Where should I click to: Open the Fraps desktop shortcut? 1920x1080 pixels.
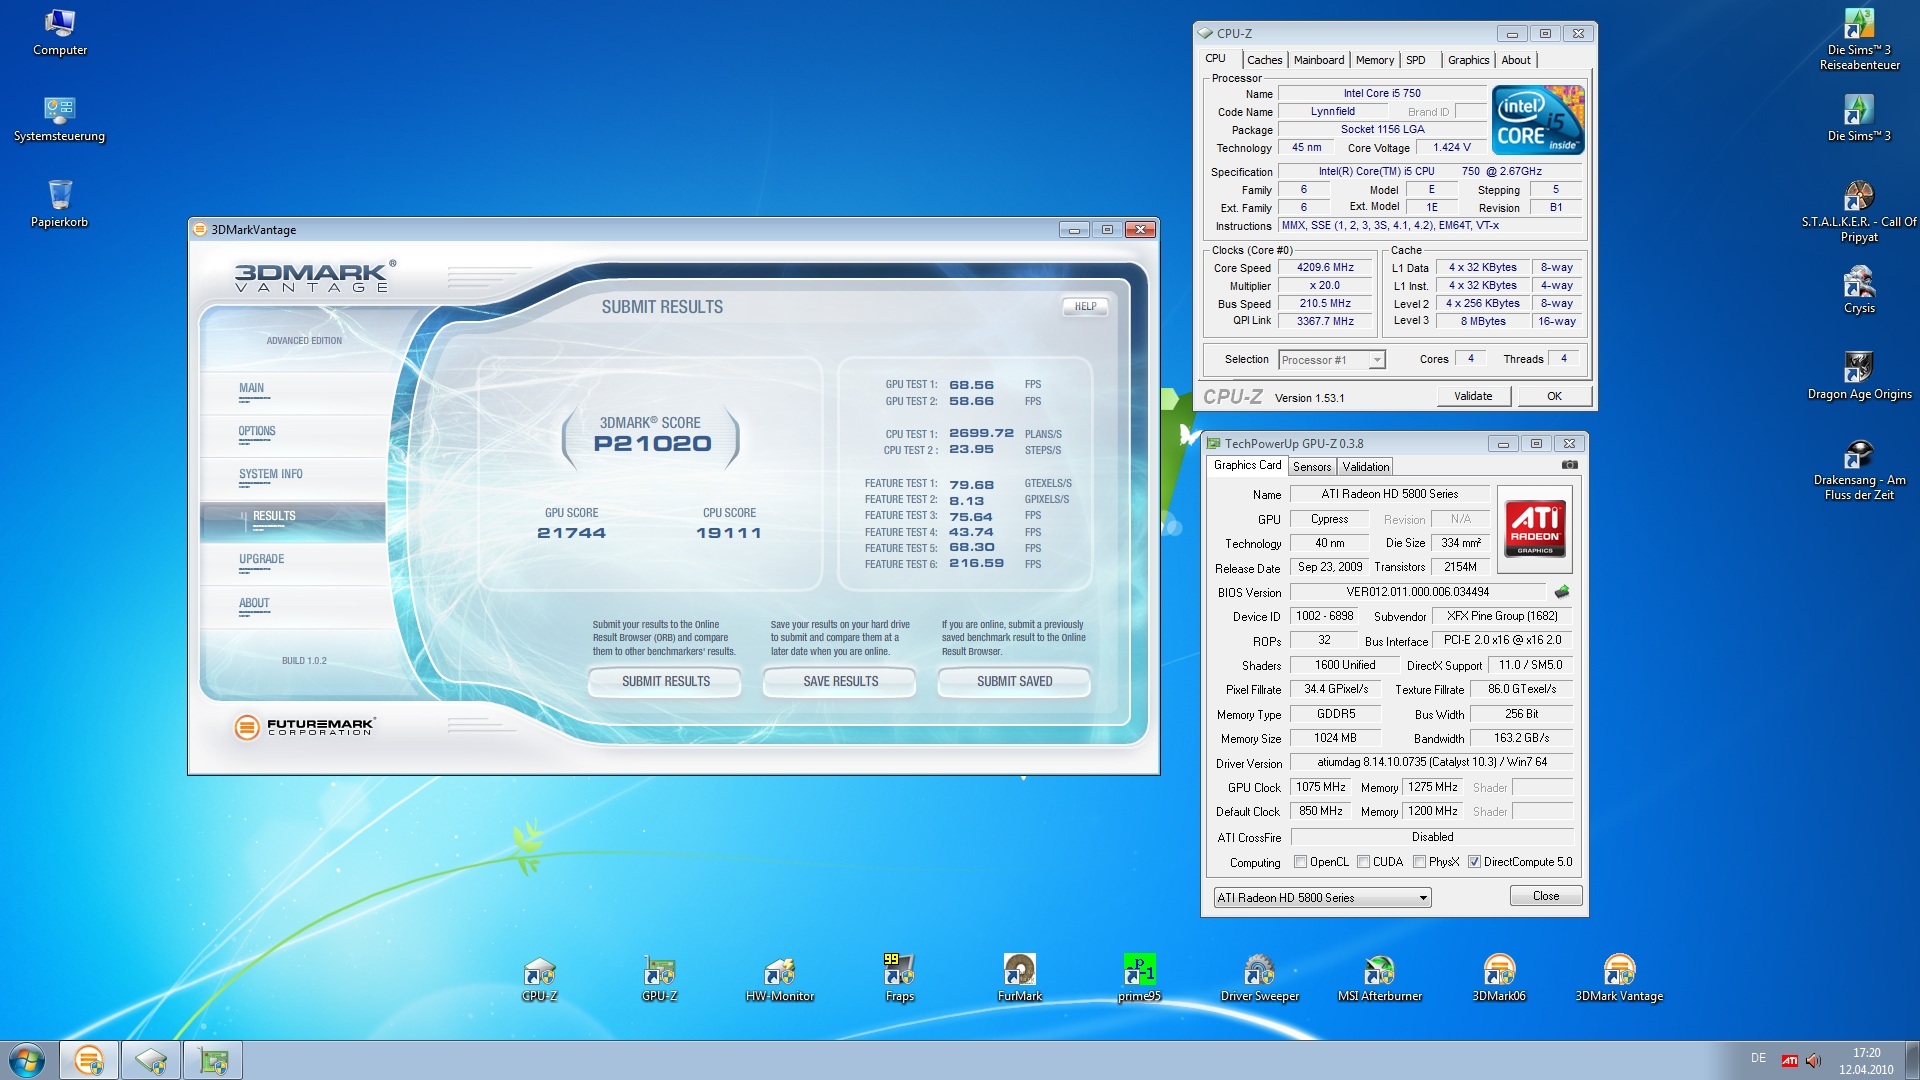pyautogui.click(x=900, y=978)
